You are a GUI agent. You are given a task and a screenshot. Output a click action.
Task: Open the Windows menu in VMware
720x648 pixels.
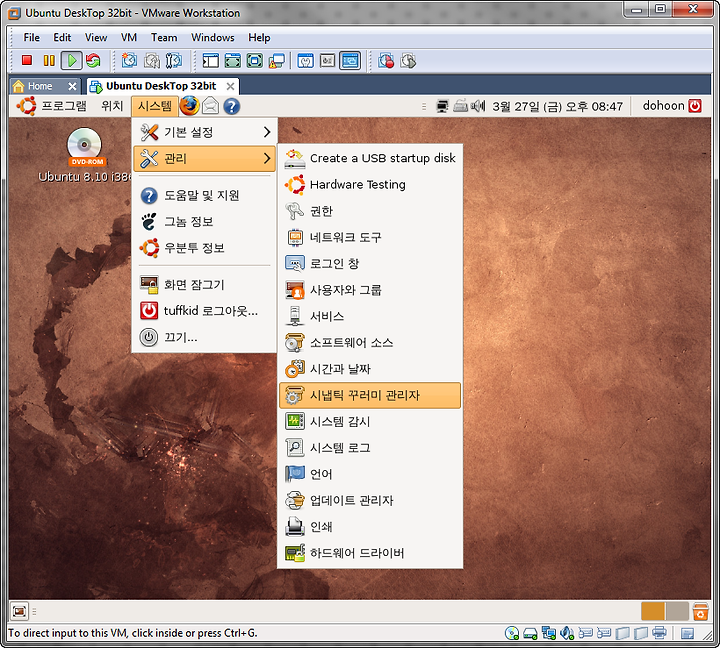pyautogui.click(x=213, y=38)
